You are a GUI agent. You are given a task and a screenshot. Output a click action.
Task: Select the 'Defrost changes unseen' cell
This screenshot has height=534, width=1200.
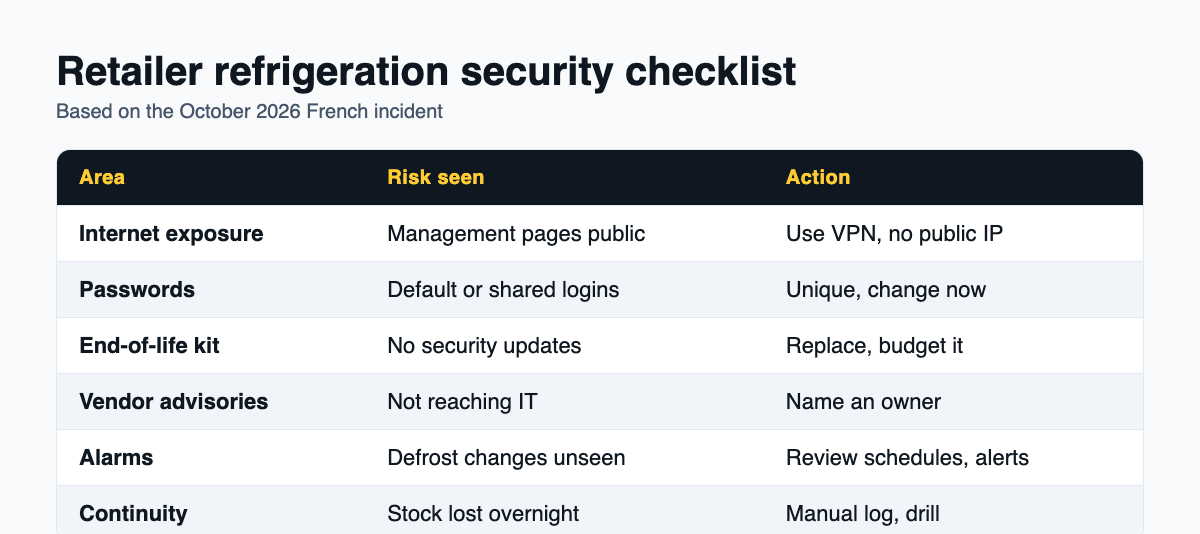tap(564, 458)
